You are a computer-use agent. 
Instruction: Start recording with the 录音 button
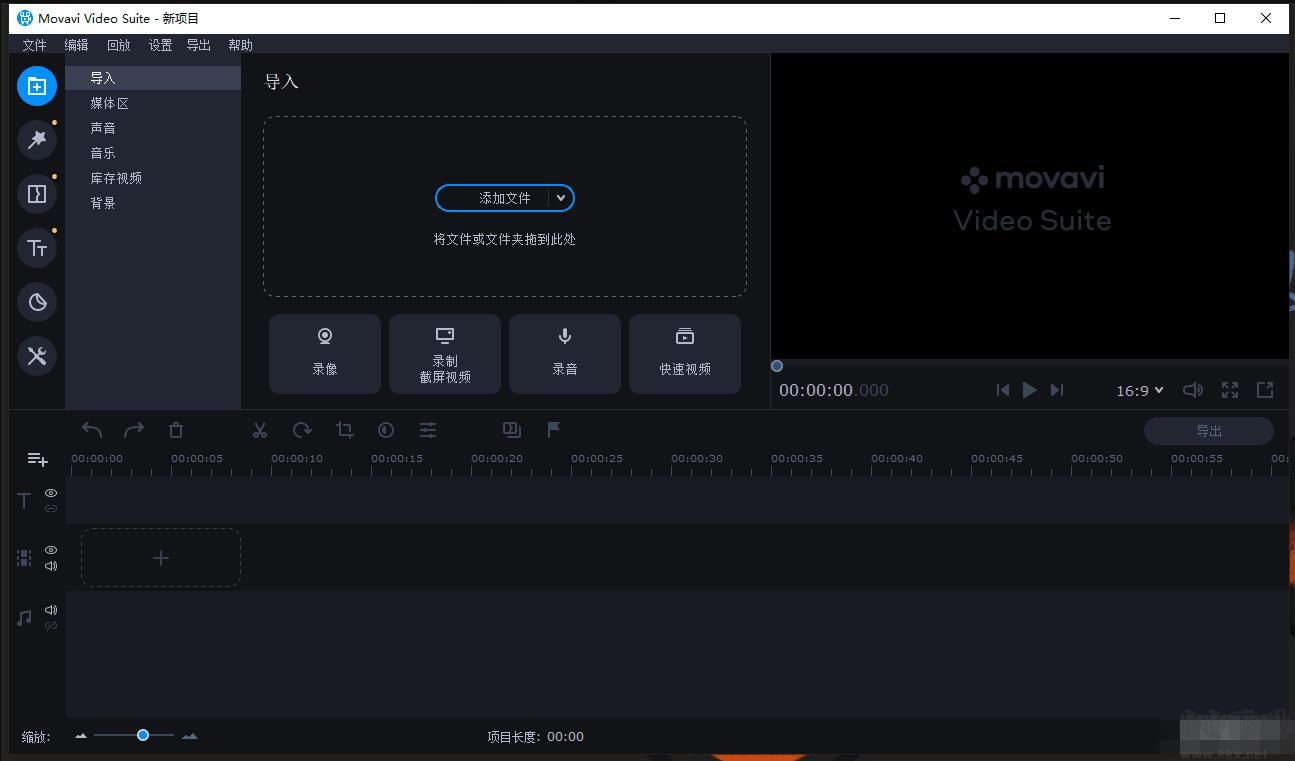coord(564,353)
